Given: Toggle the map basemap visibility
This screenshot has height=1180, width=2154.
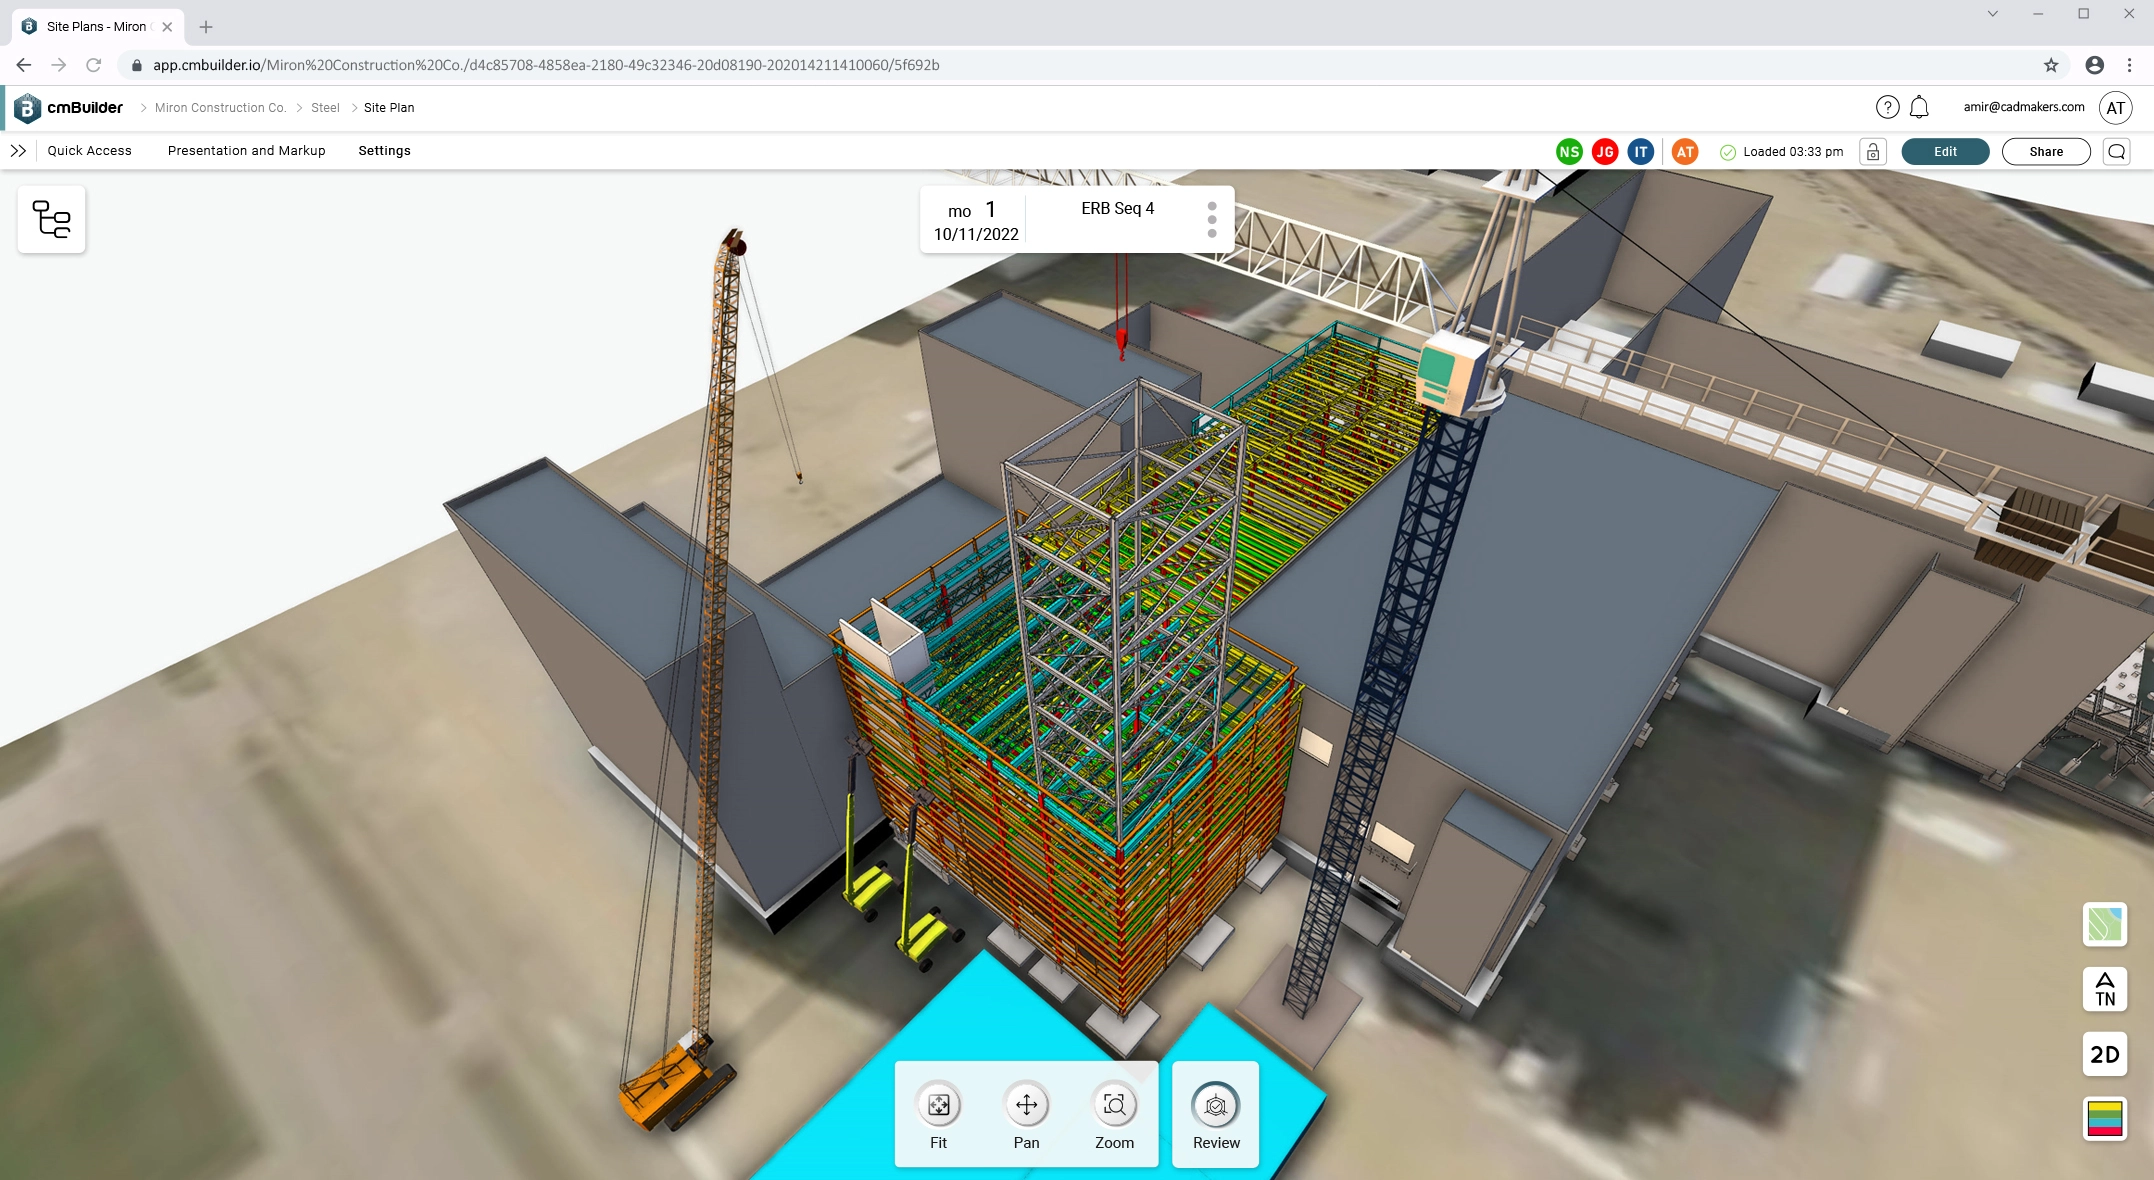Looking at the screenshot, I should pyautogui.click(x=2104, y=925).
